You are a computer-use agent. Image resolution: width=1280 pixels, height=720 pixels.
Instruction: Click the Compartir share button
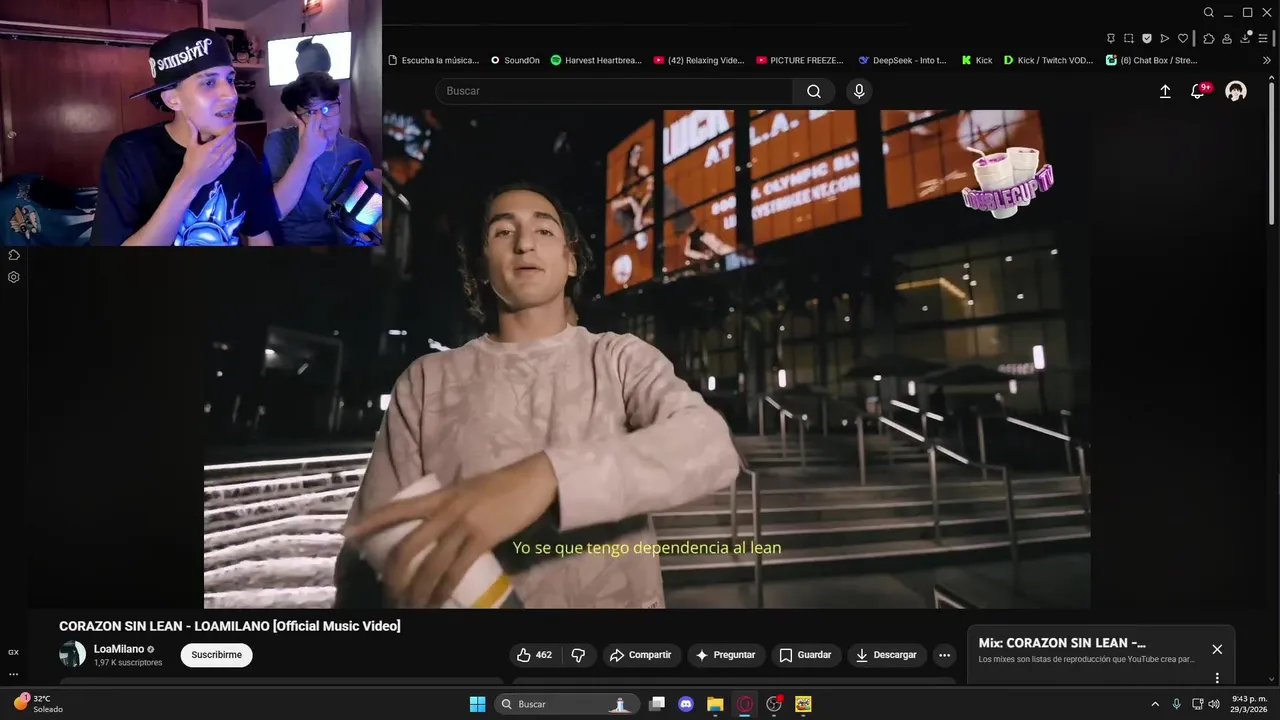click(x=641, y=655)
